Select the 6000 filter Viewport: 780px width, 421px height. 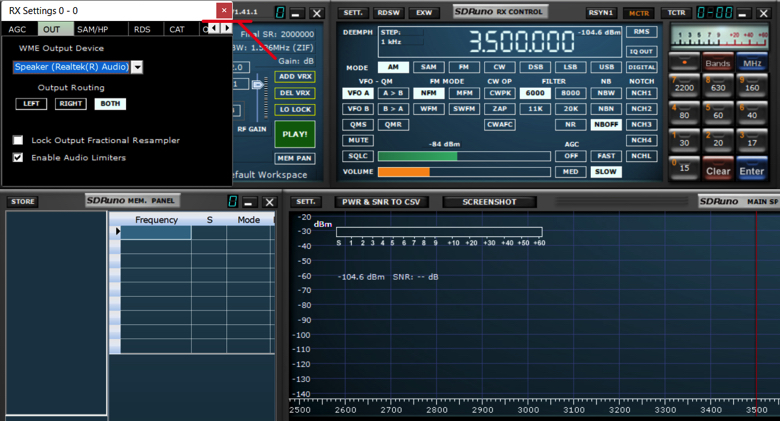(535, 93)
